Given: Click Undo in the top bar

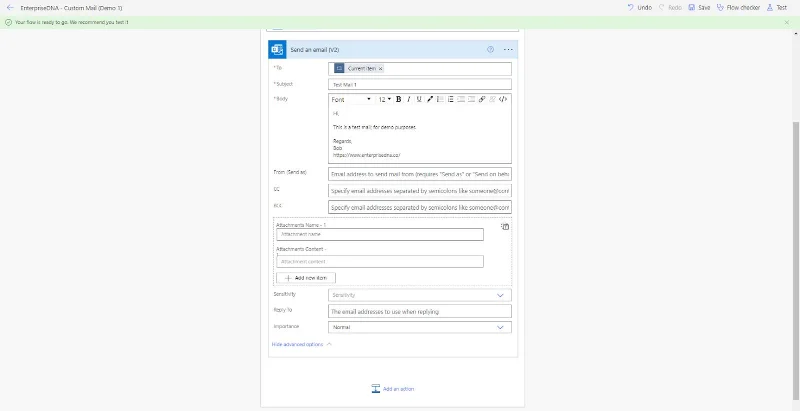Looking at the screenshot, I should 639,8.
